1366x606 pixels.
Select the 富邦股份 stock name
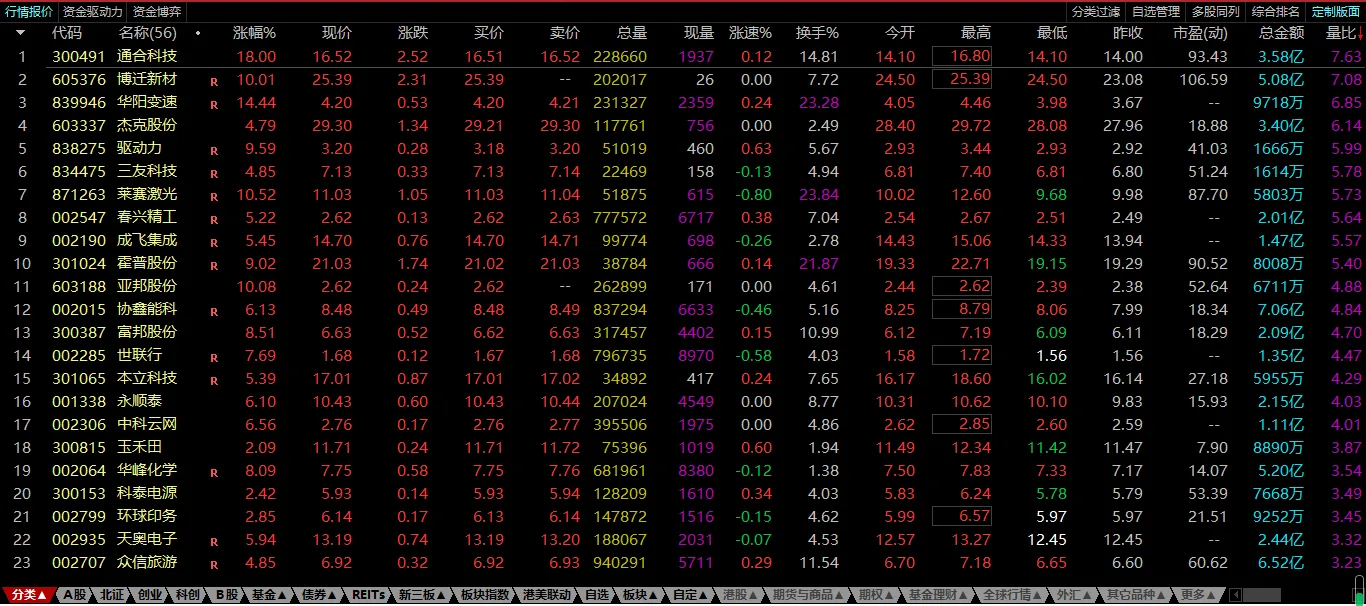tap(147, 333)
